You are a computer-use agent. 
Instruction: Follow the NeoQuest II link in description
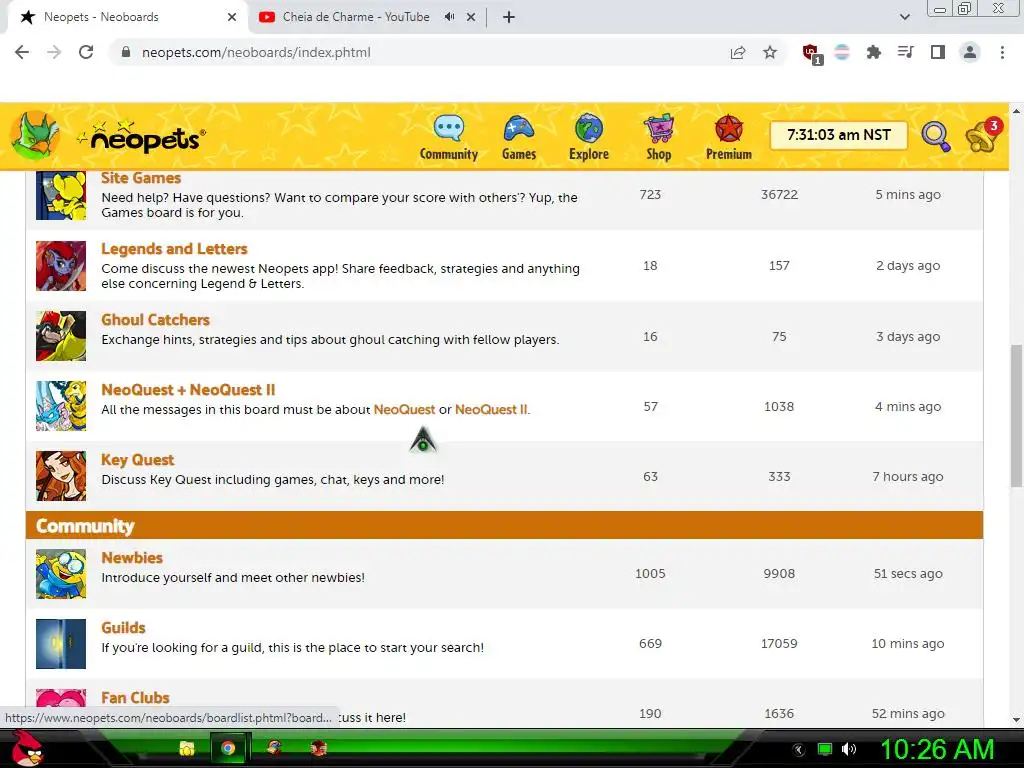[491, 409]
